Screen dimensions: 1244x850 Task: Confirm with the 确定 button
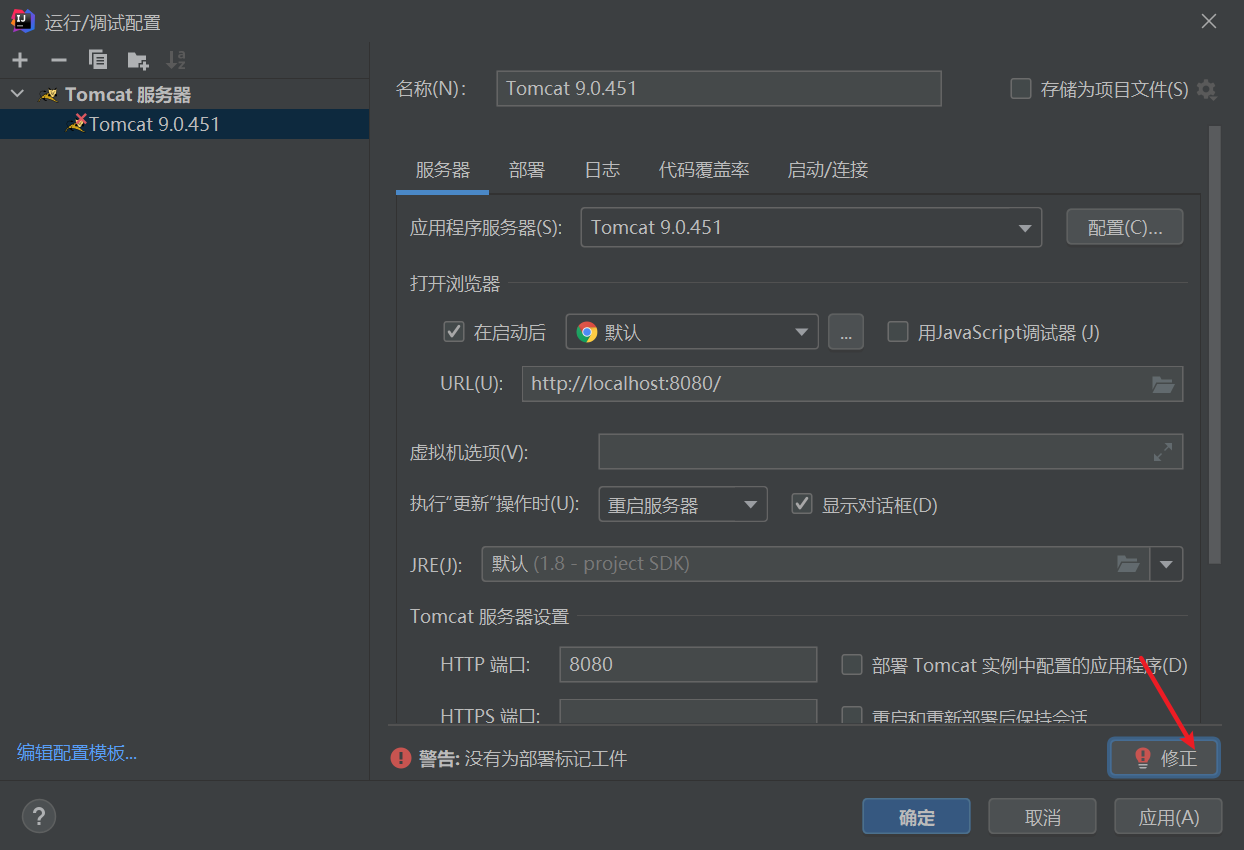click(917, 817)
